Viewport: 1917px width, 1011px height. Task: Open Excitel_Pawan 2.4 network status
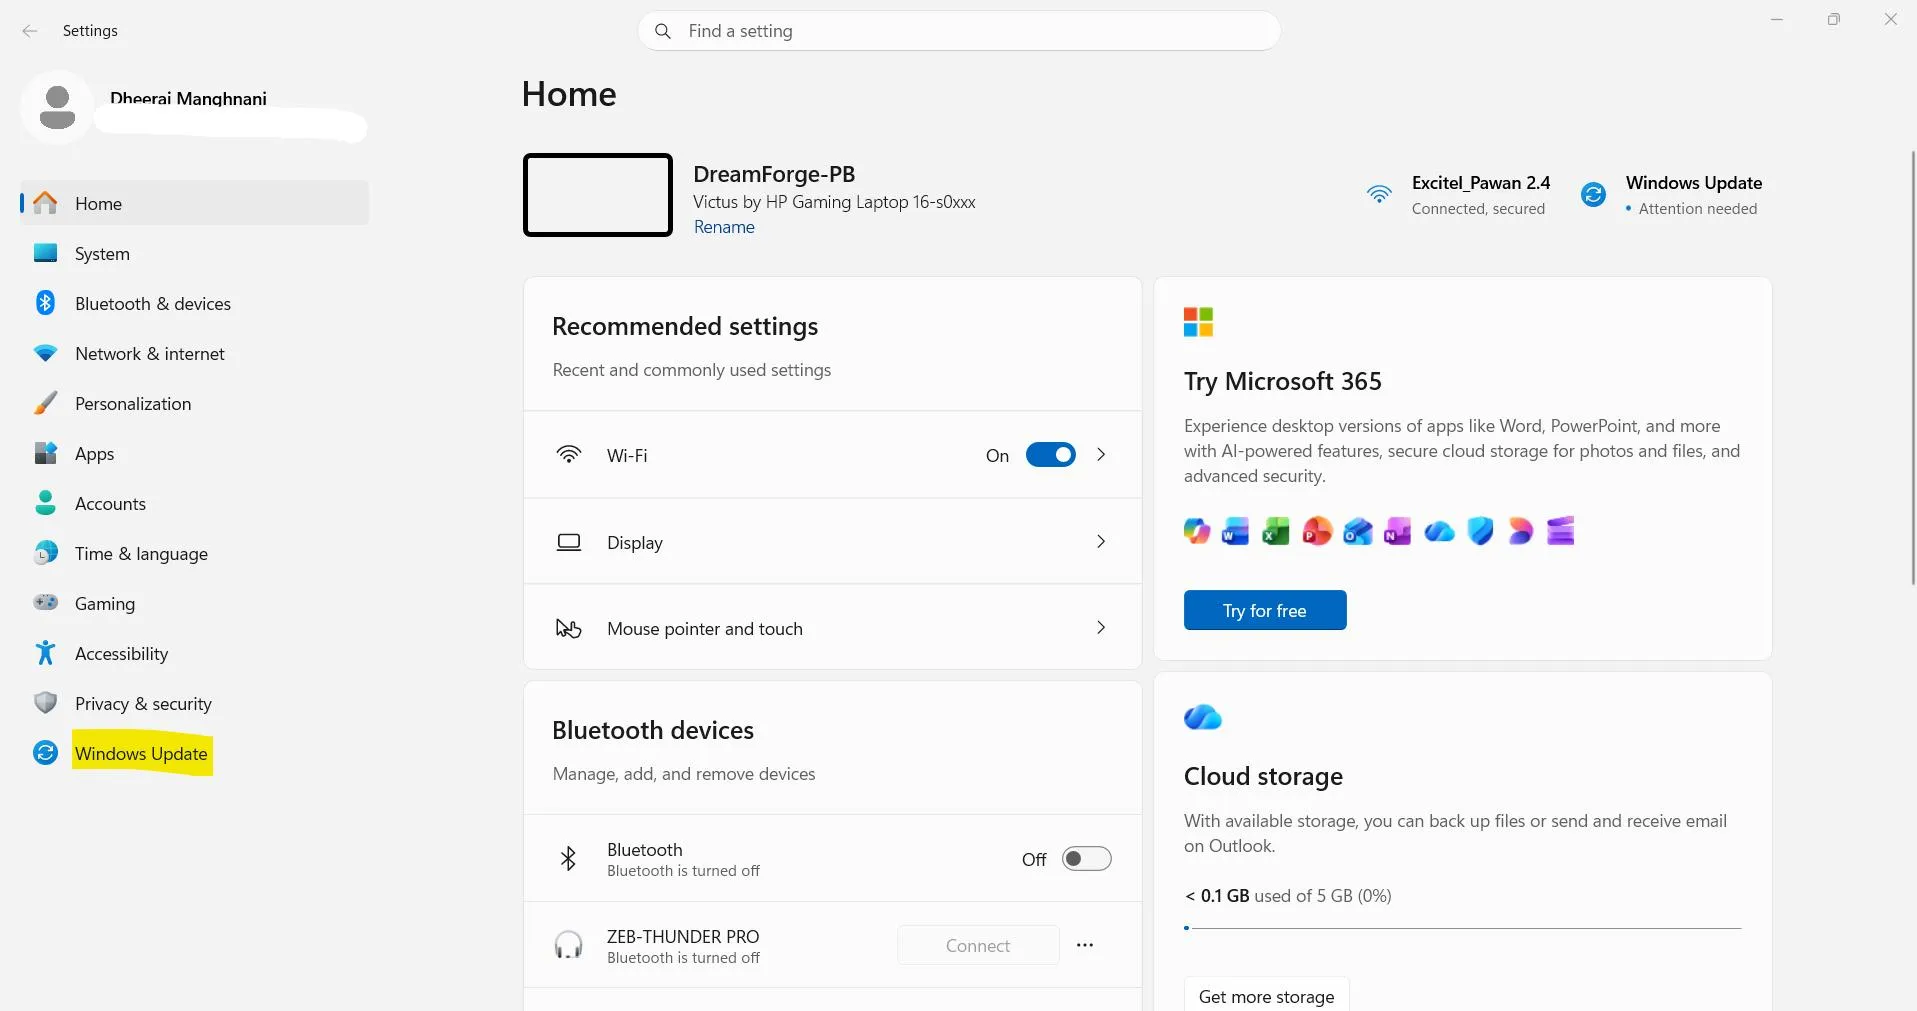[1458, 195]
